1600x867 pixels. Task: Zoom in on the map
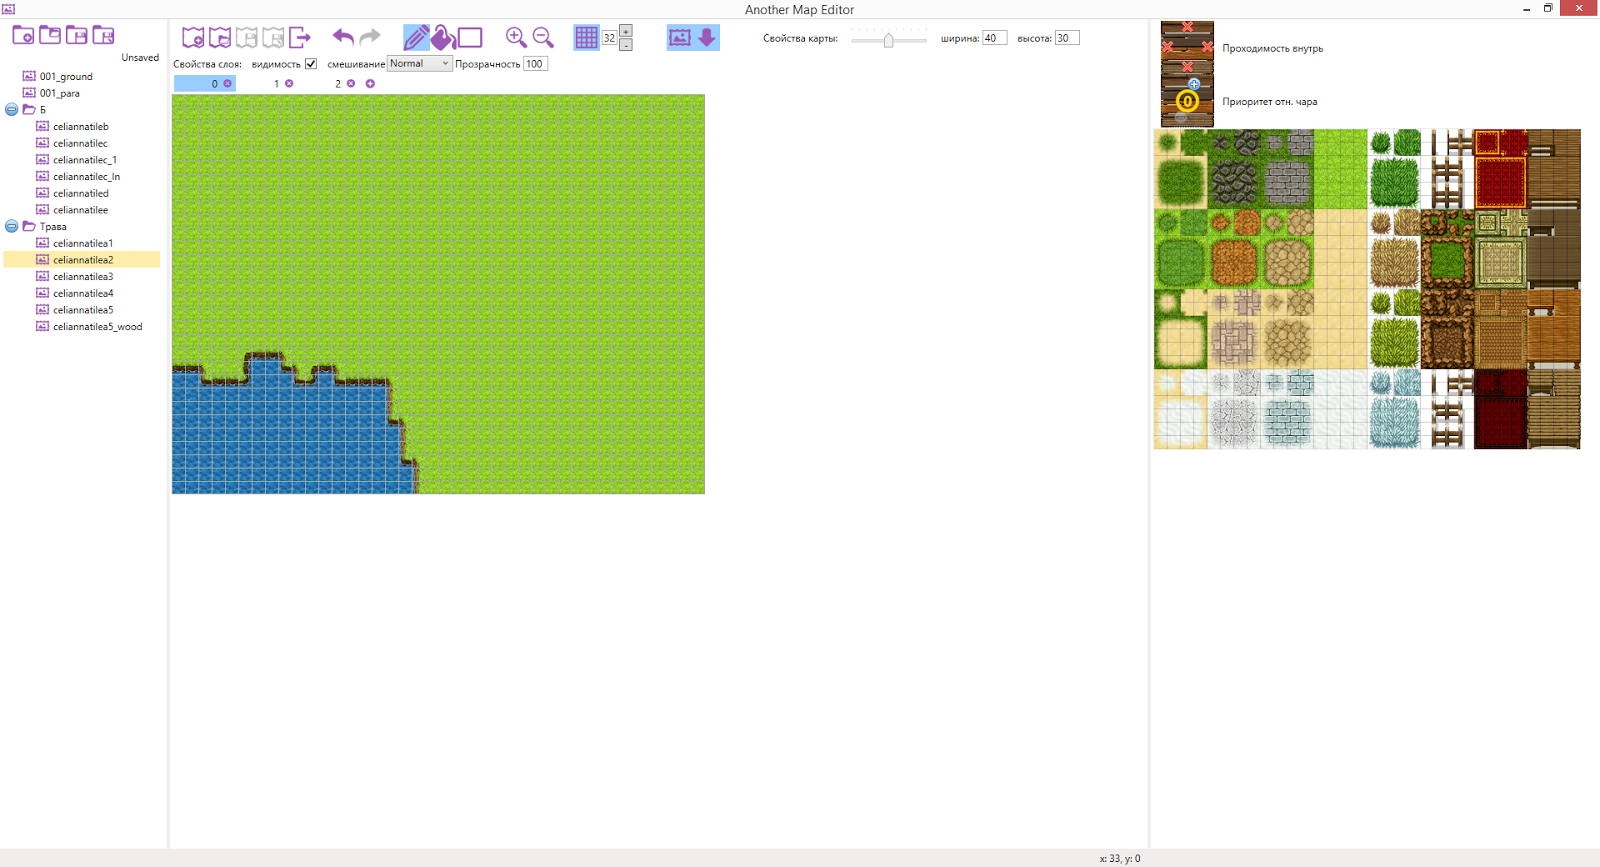coord(516,38)
